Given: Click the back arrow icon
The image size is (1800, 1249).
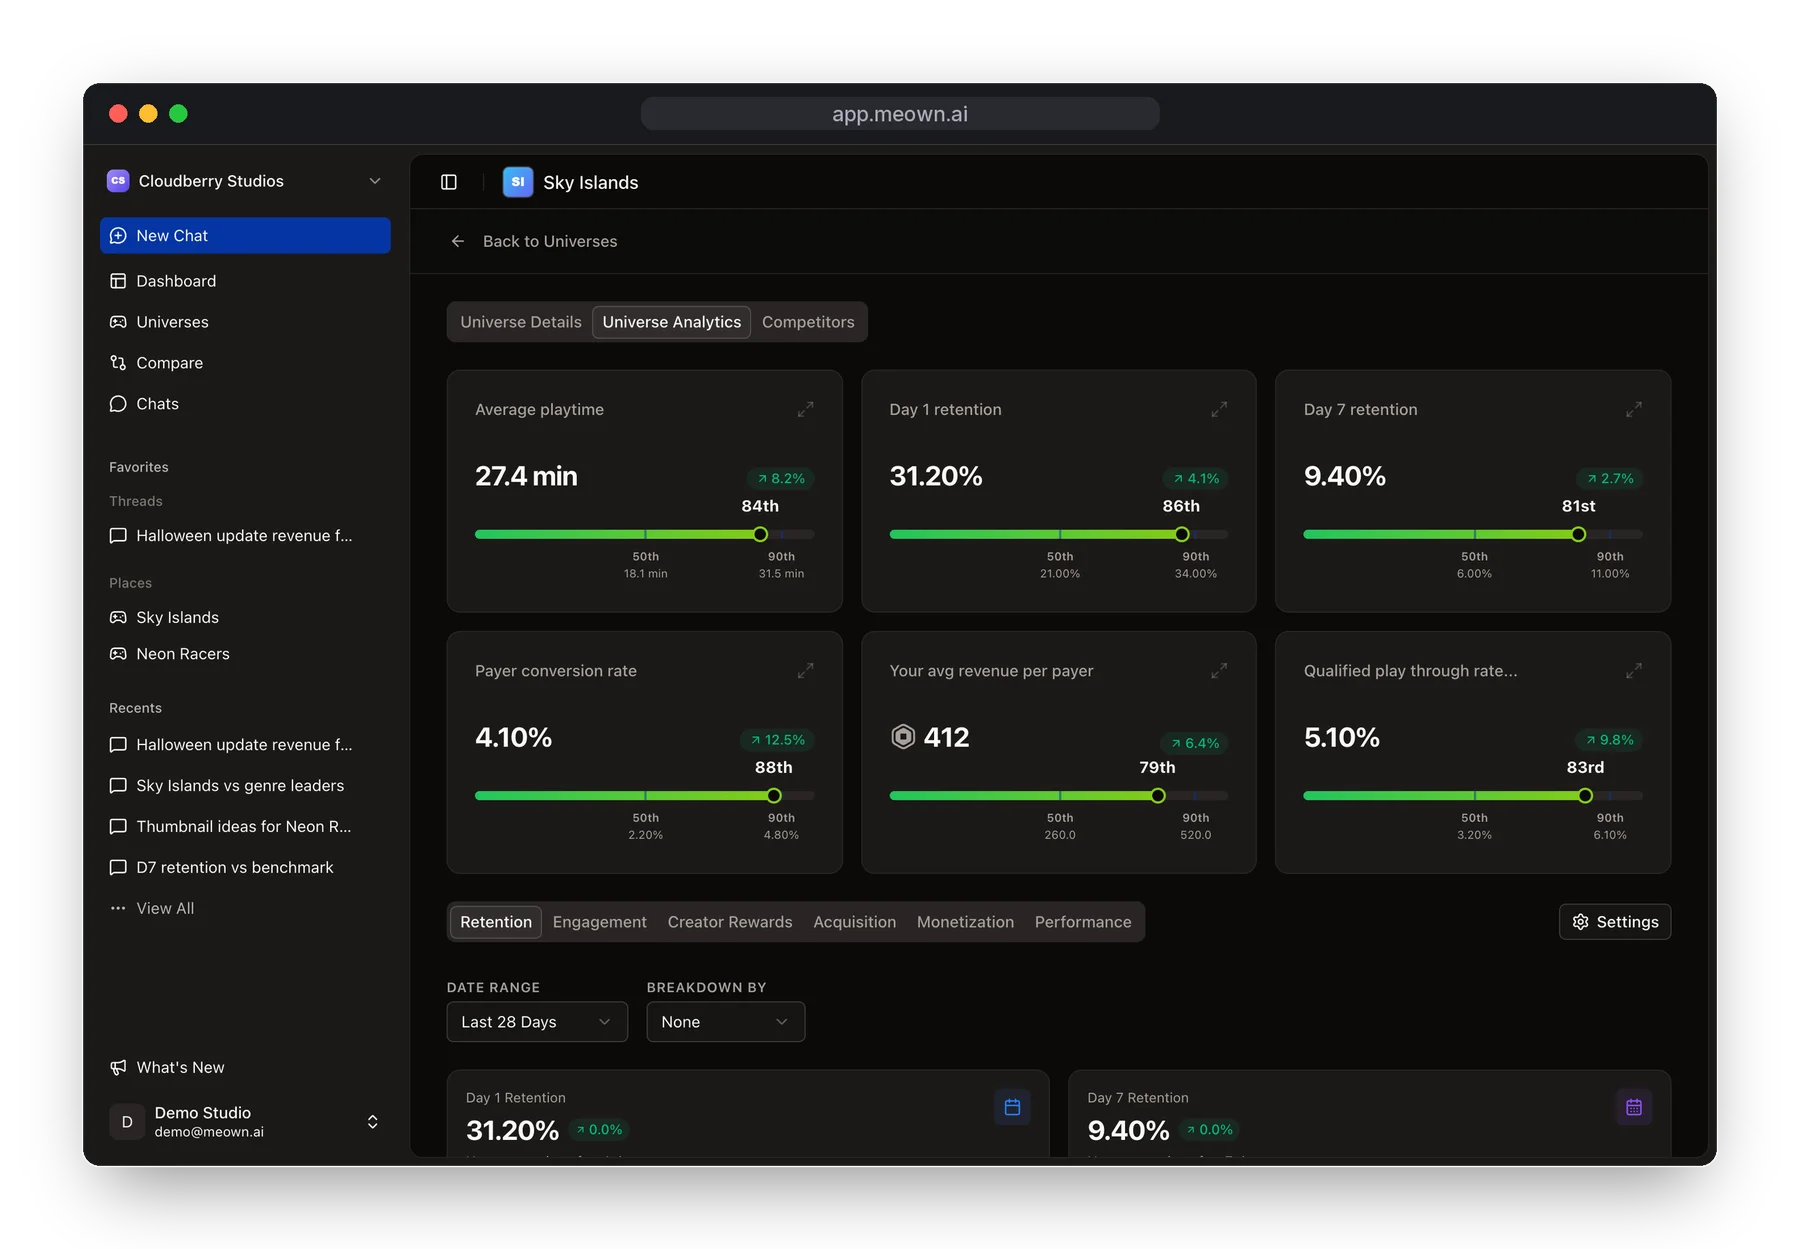Looking at the screenshot, I should click(x=458, y=241).
